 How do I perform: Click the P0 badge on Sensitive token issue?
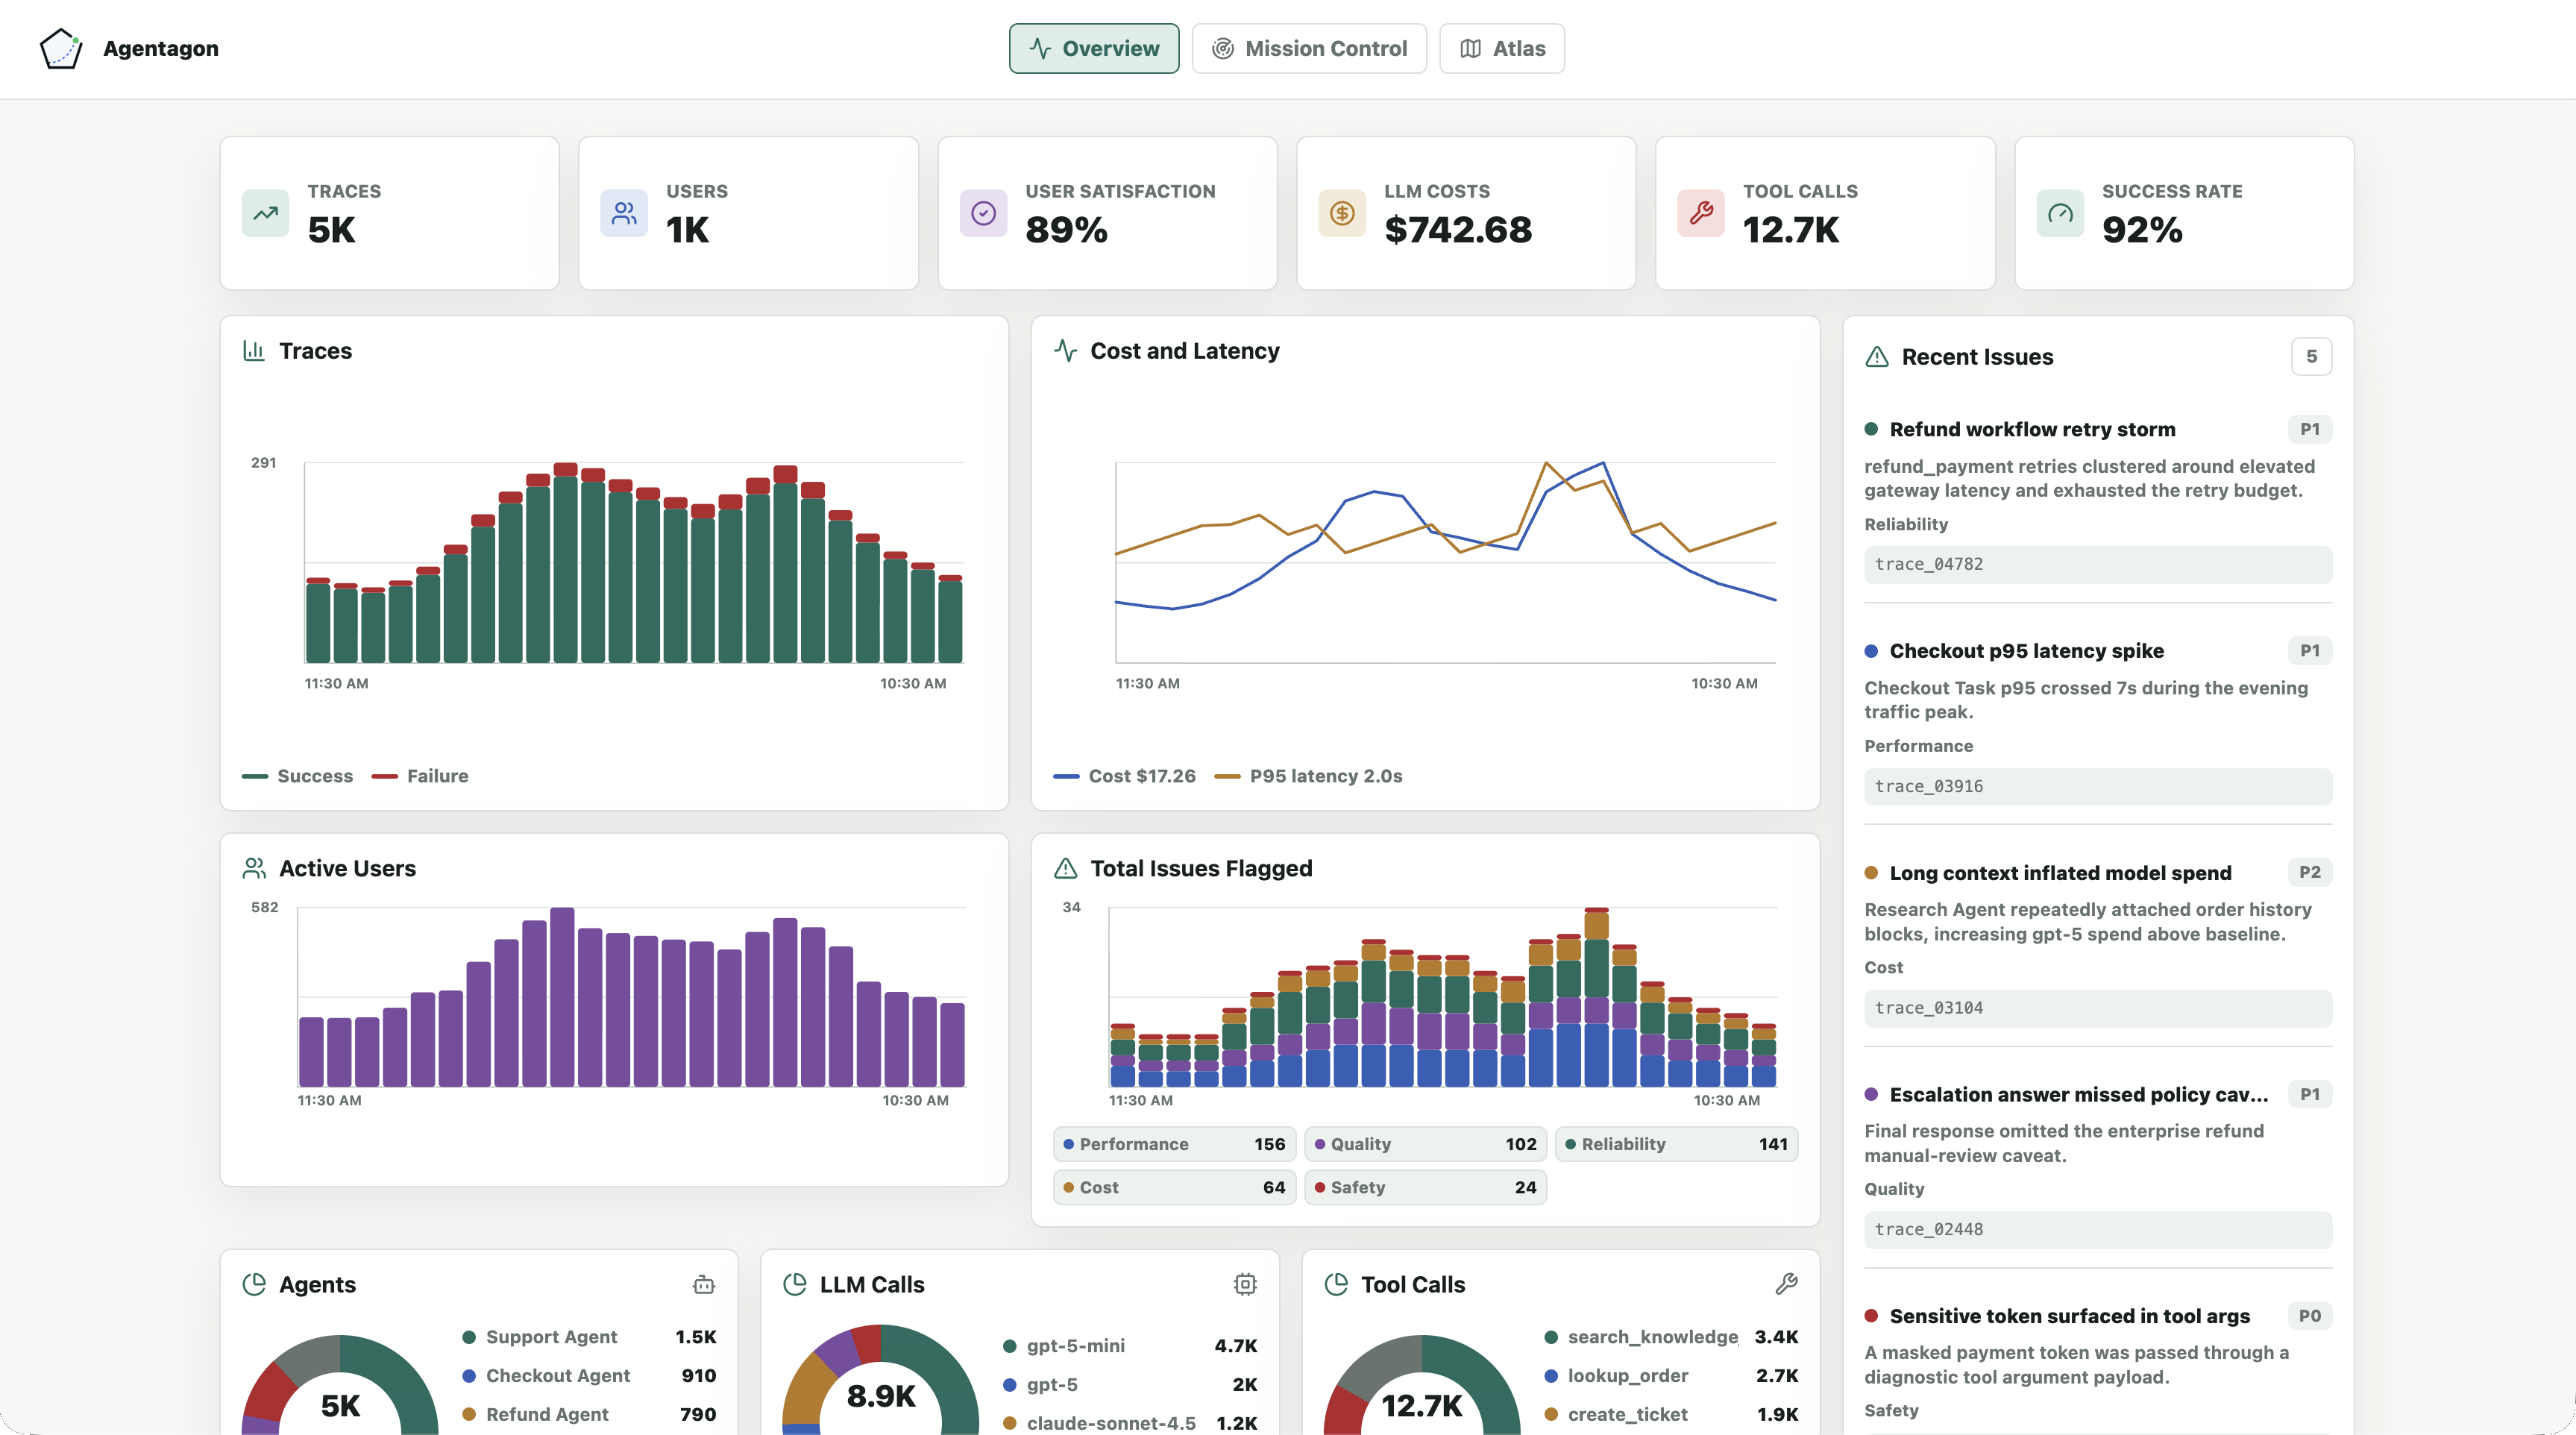(x=2309, y=1316)
